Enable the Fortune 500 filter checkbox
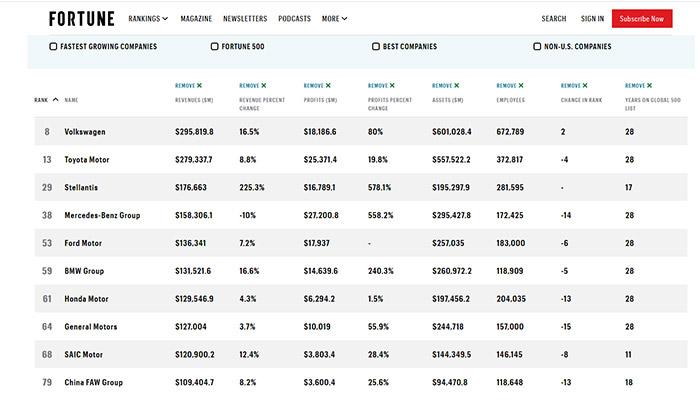 tap(215, 46)
